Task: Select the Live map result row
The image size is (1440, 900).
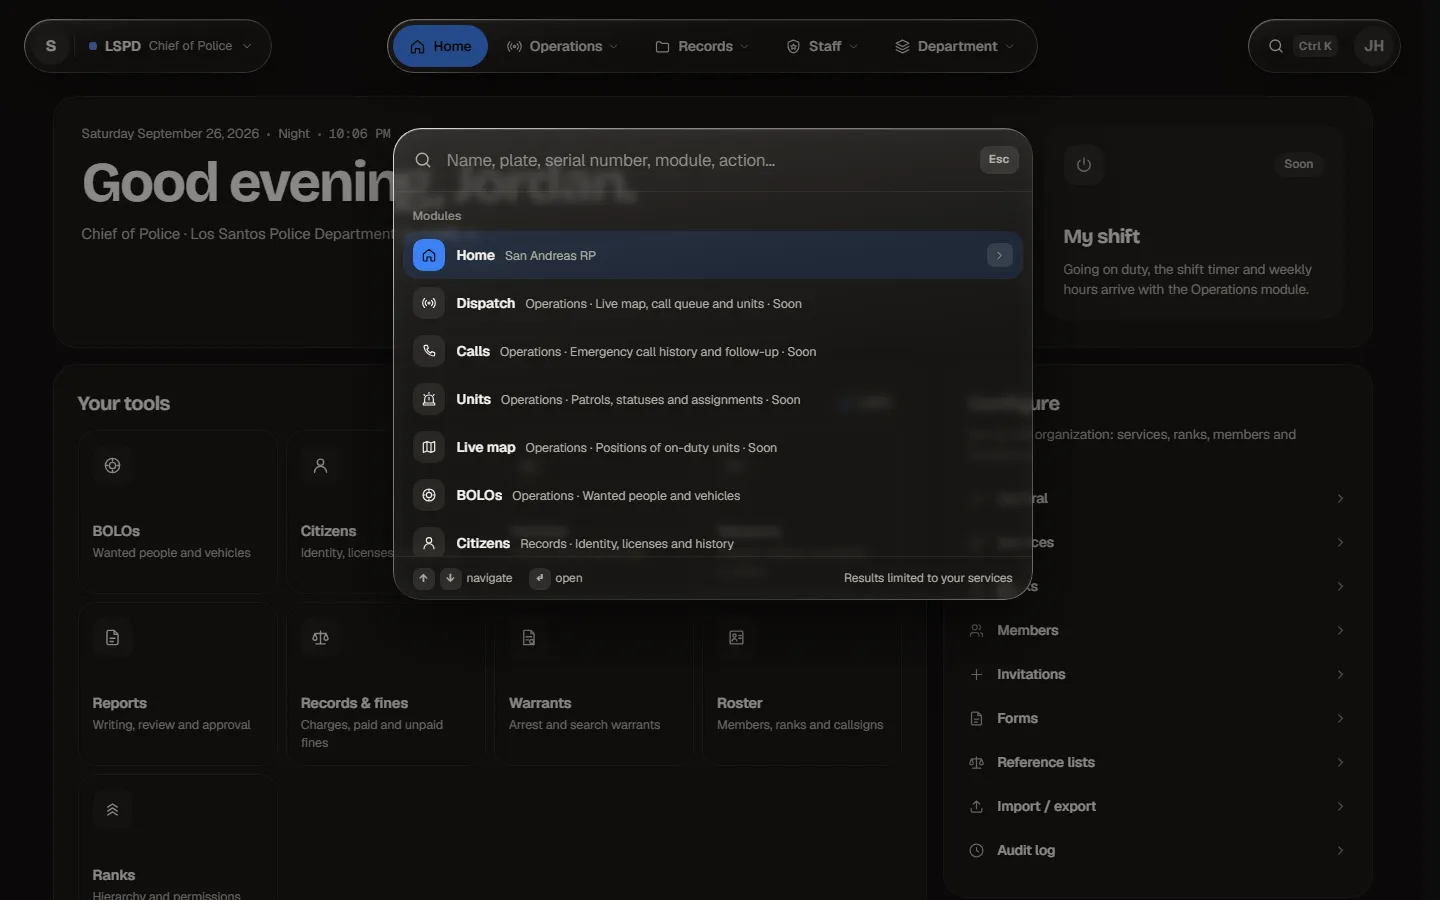Action: point(713,448)
